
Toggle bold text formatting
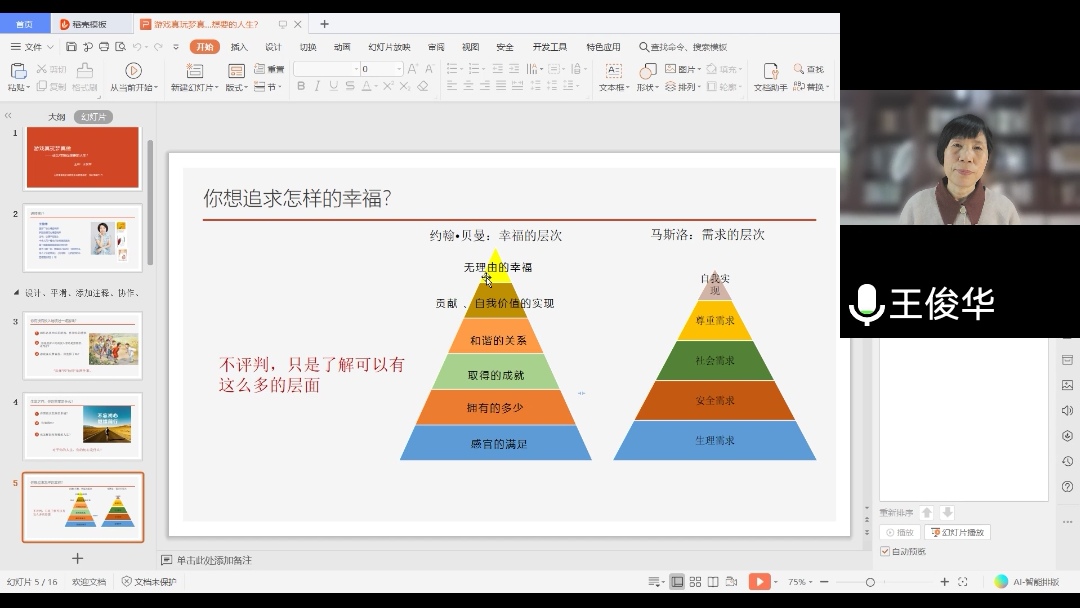click(x=301, y=87)
